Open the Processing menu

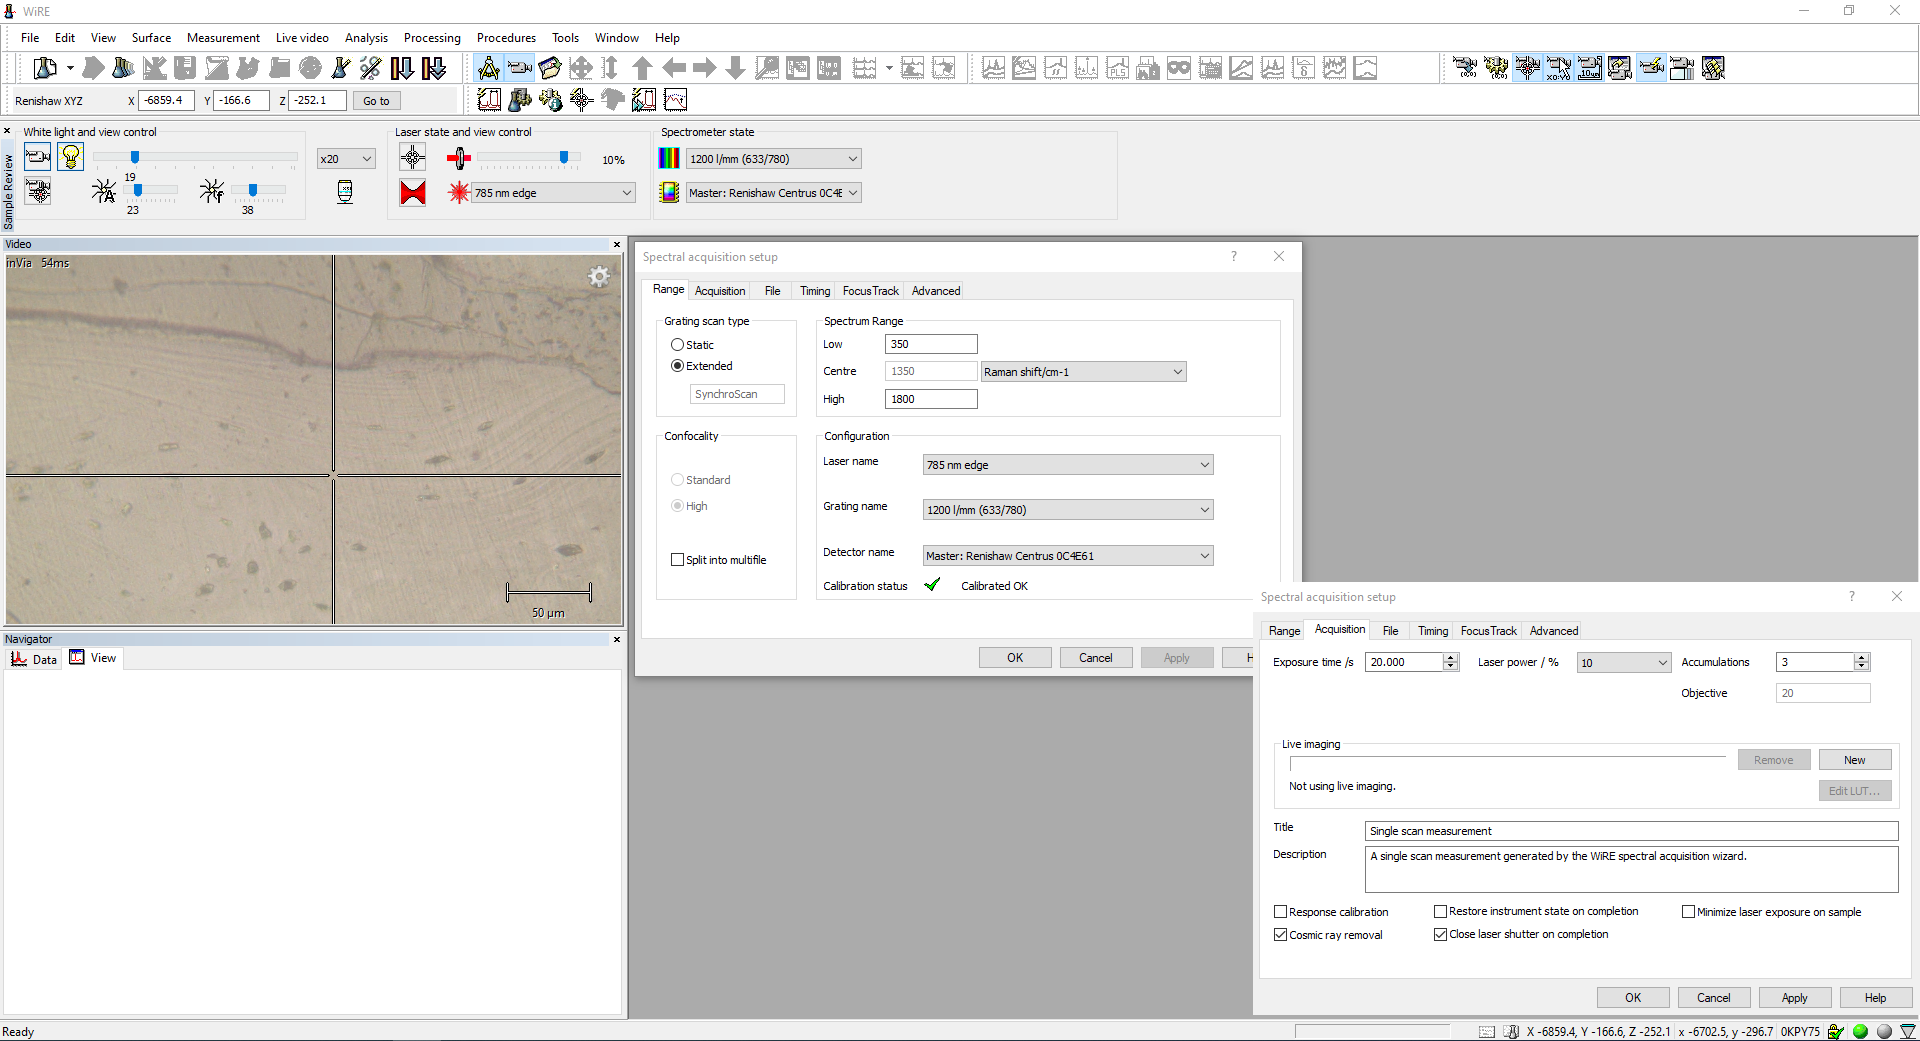(432, 38)
